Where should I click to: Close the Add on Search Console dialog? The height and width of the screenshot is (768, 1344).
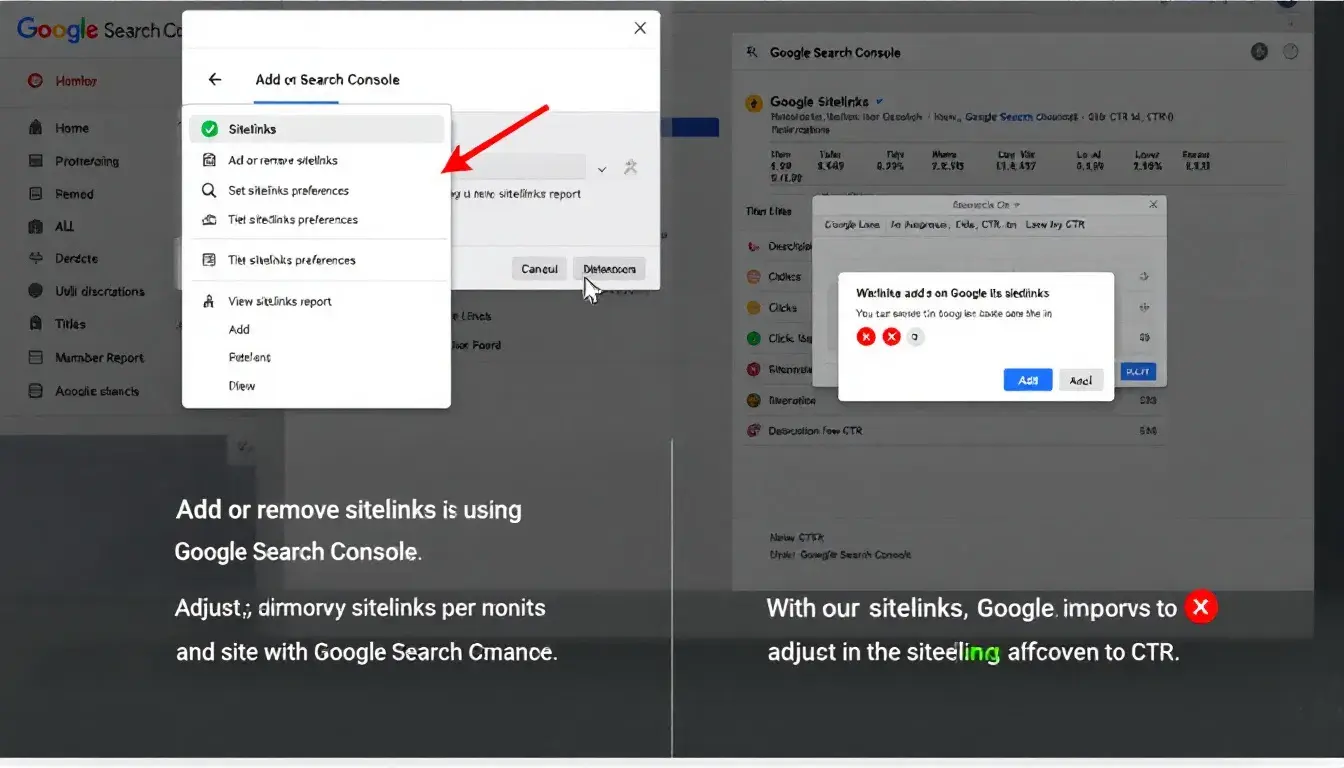pyautogui.click(x=640, y=28)
